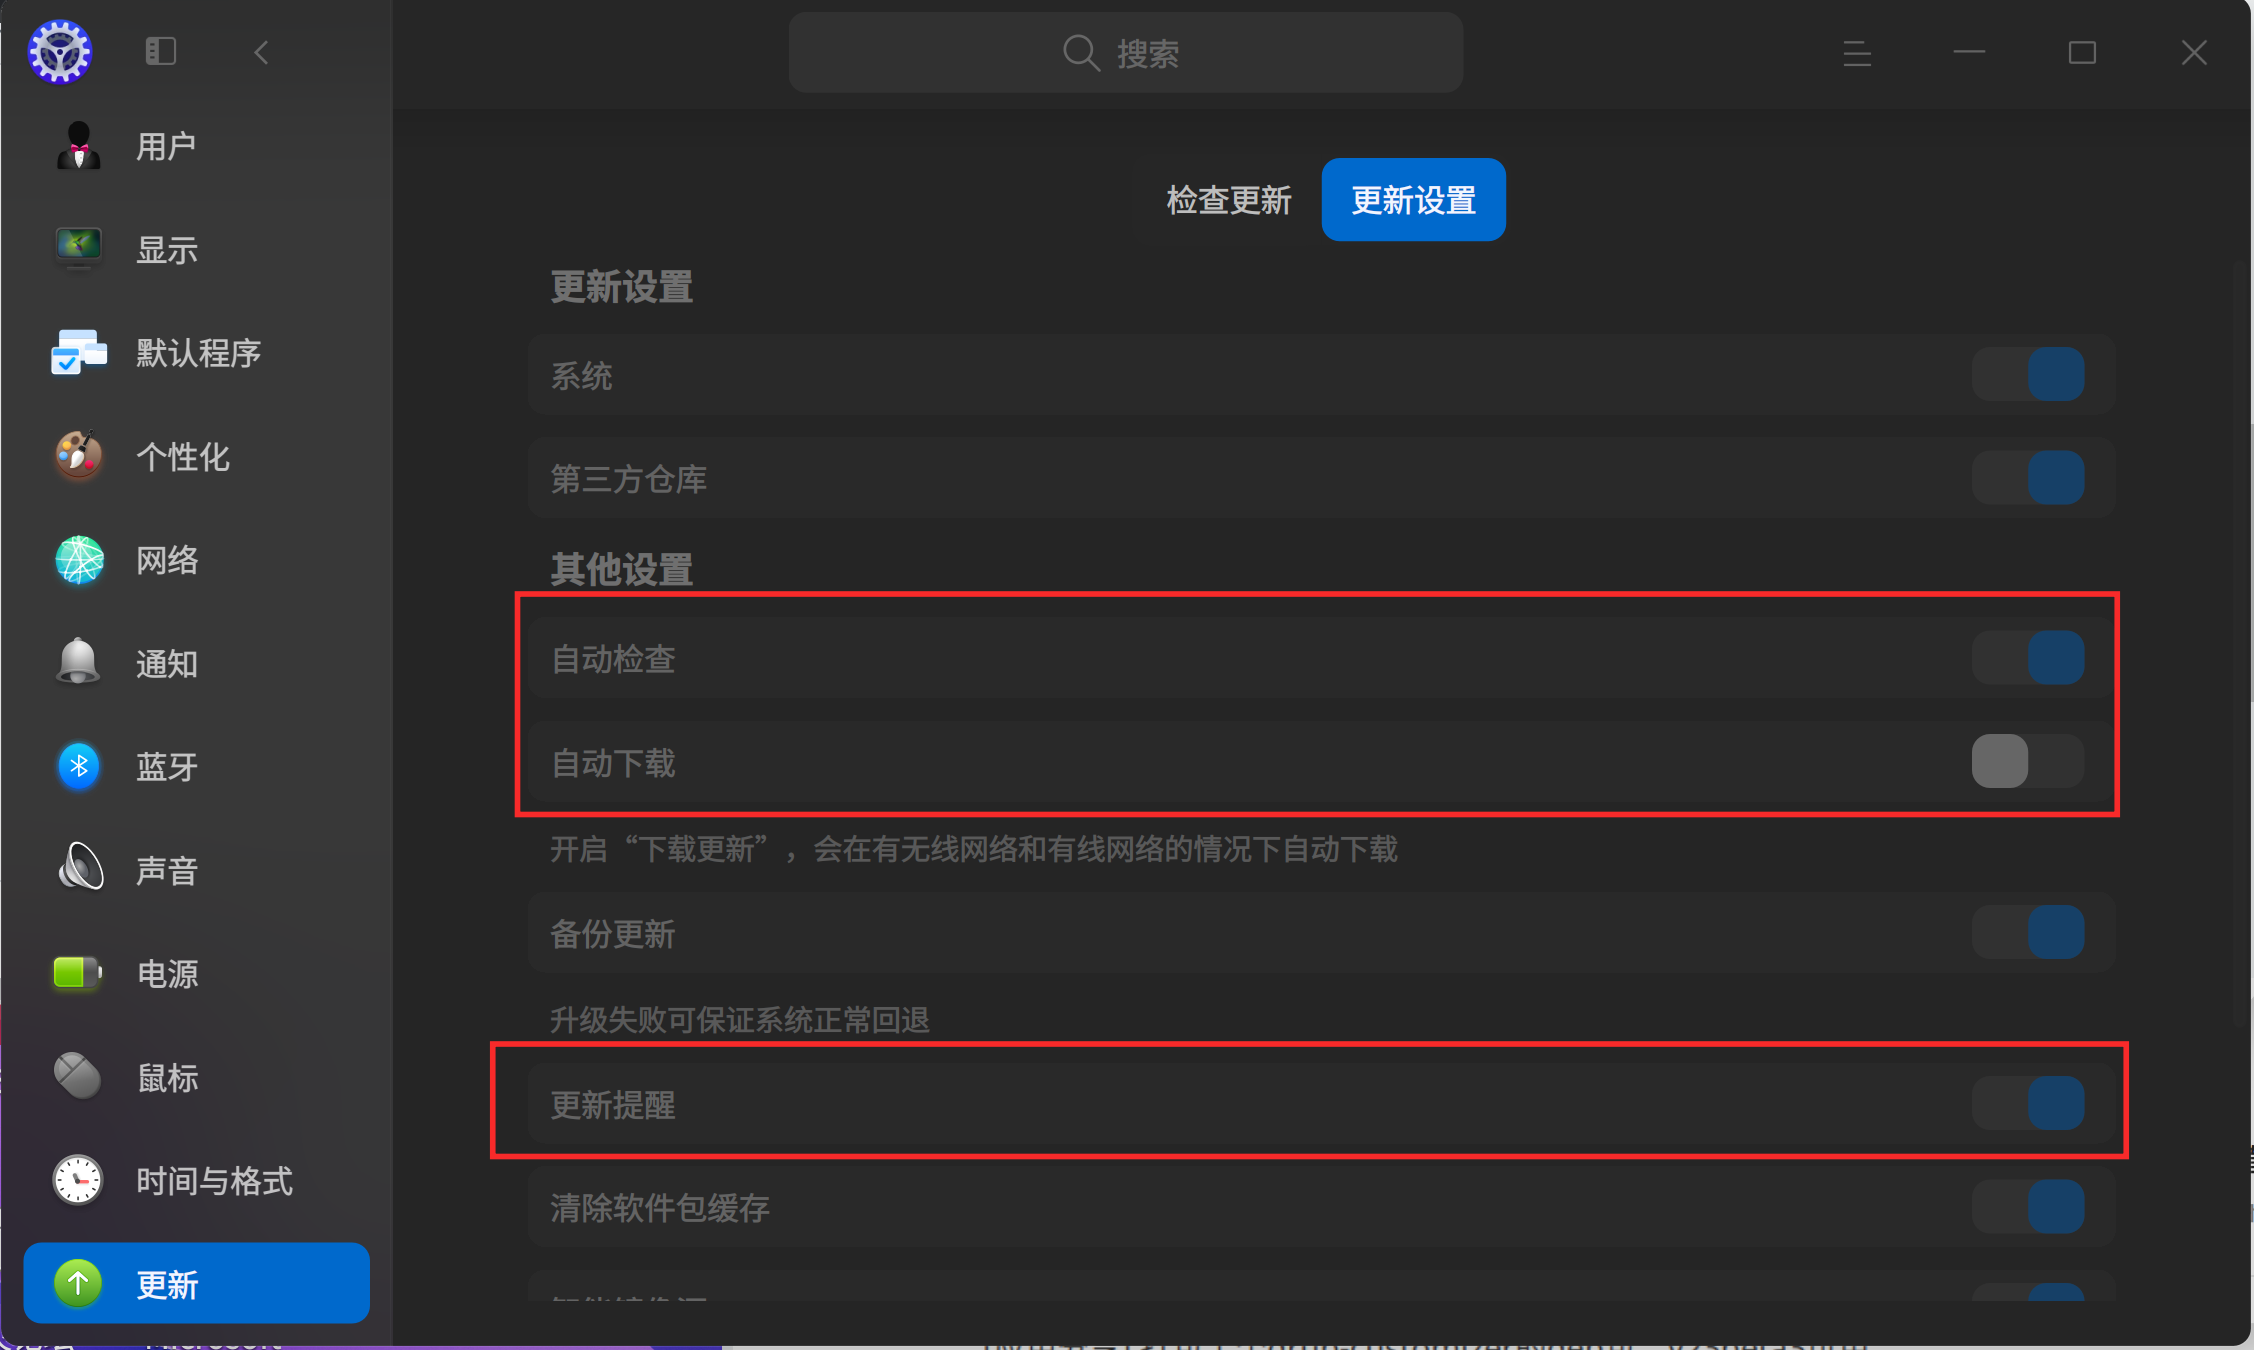Focus the 搜索 search field

(x=1125, y=52)
